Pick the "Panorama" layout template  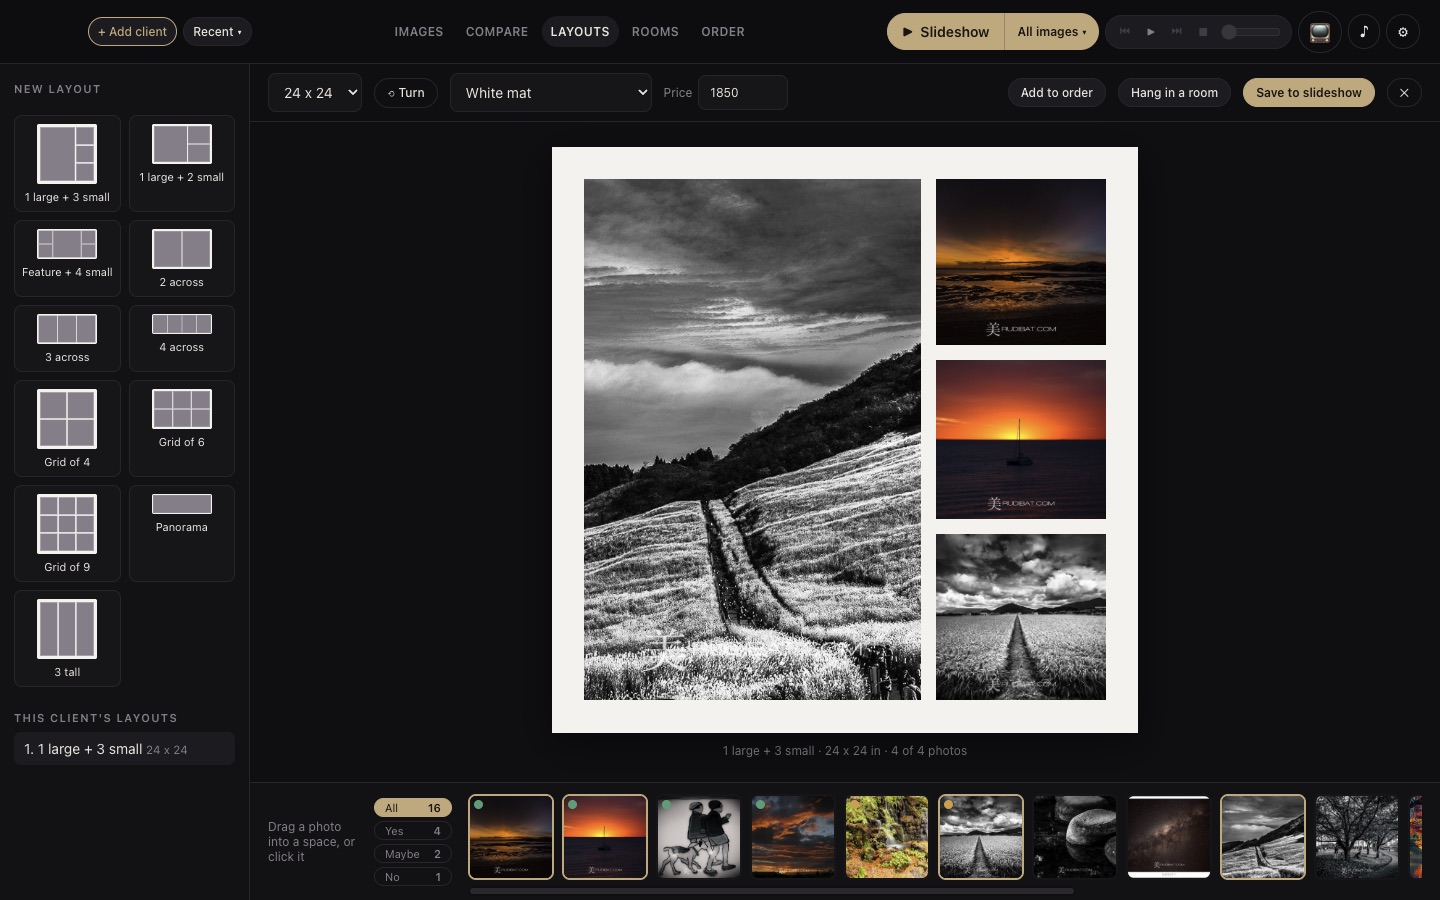[182, 533]
